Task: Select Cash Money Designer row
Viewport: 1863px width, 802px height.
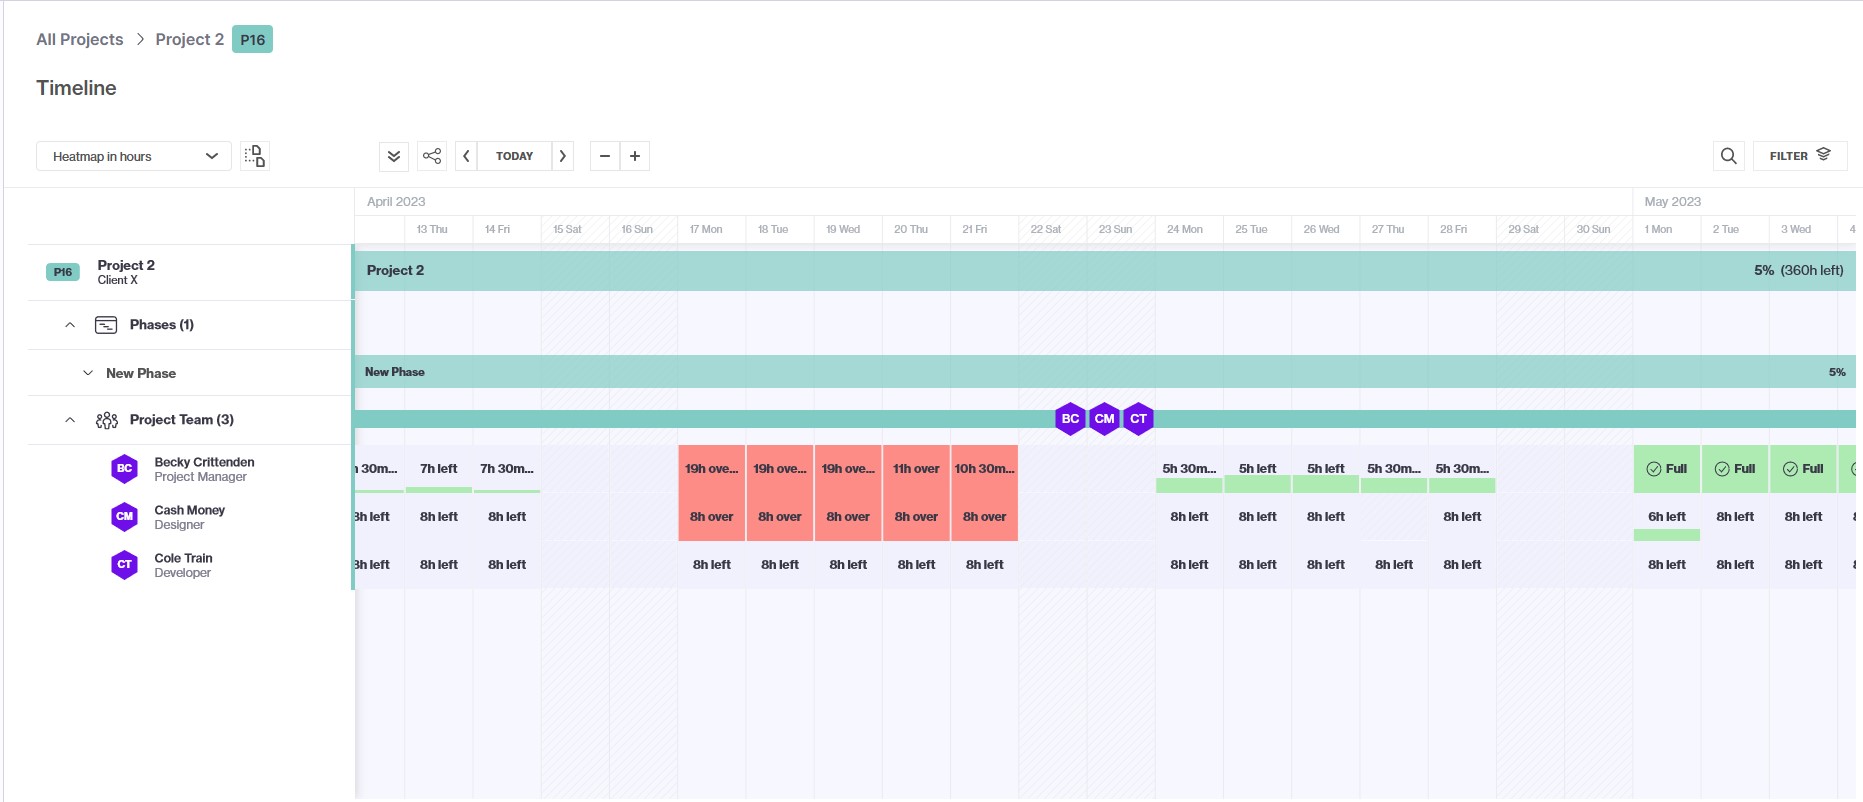Action: (x=191, y=517)
